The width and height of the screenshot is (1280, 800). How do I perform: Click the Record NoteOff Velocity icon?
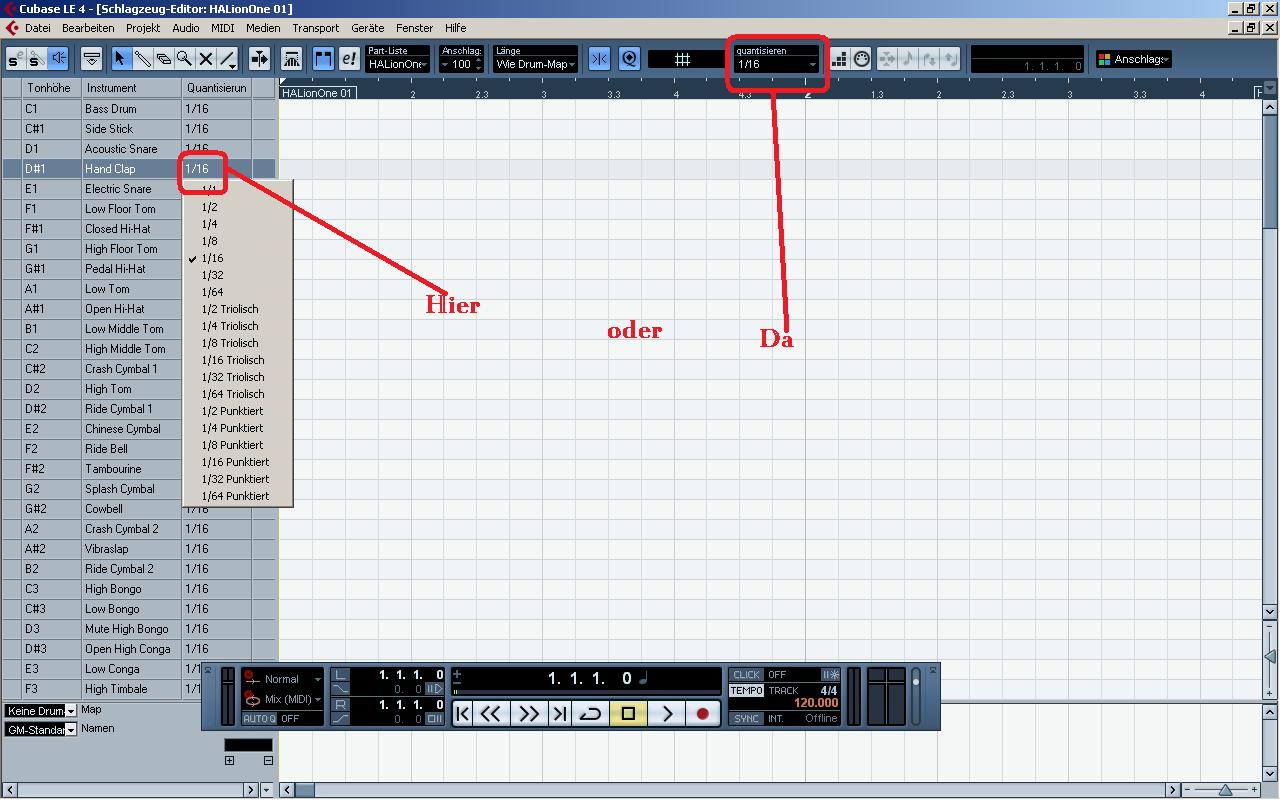[950, 59]
